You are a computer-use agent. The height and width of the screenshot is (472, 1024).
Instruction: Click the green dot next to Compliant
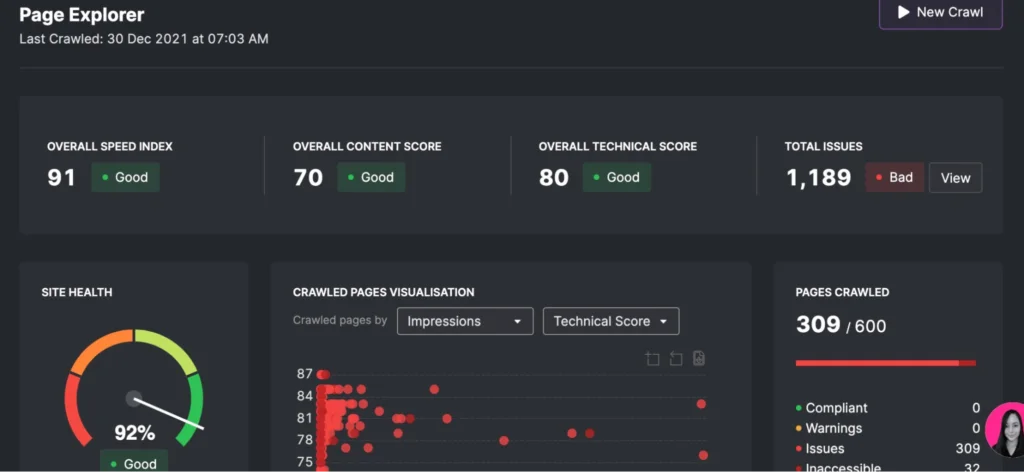coord(798,408)
